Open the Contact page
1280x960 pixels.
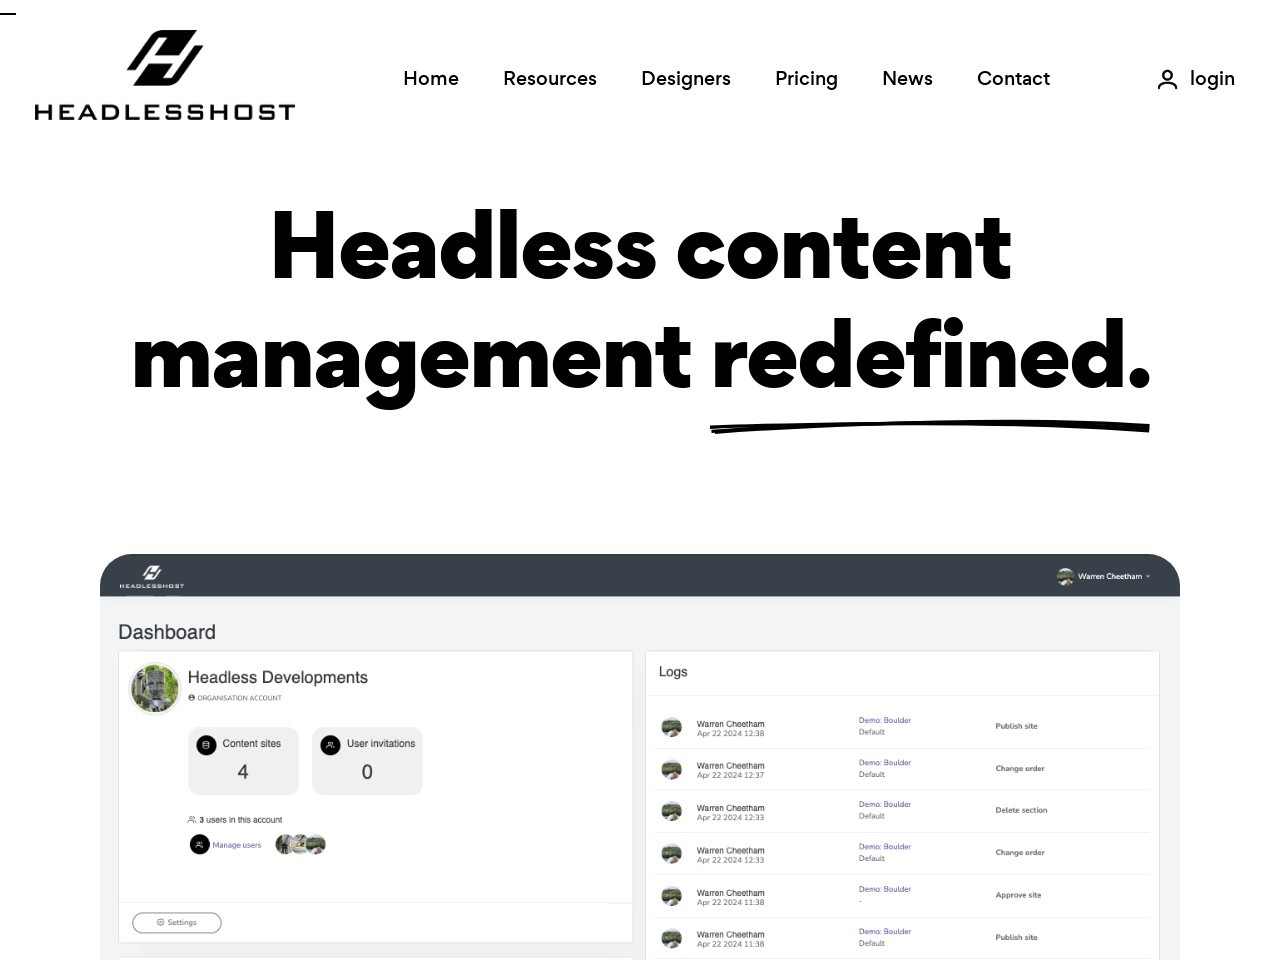click(1013, 78)
